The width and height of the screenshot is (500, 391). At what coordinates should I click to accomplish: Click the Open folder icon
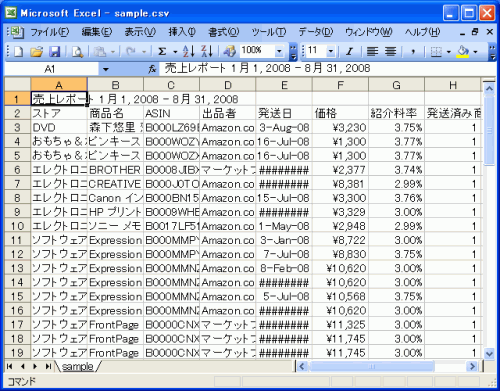coord(36,51)
